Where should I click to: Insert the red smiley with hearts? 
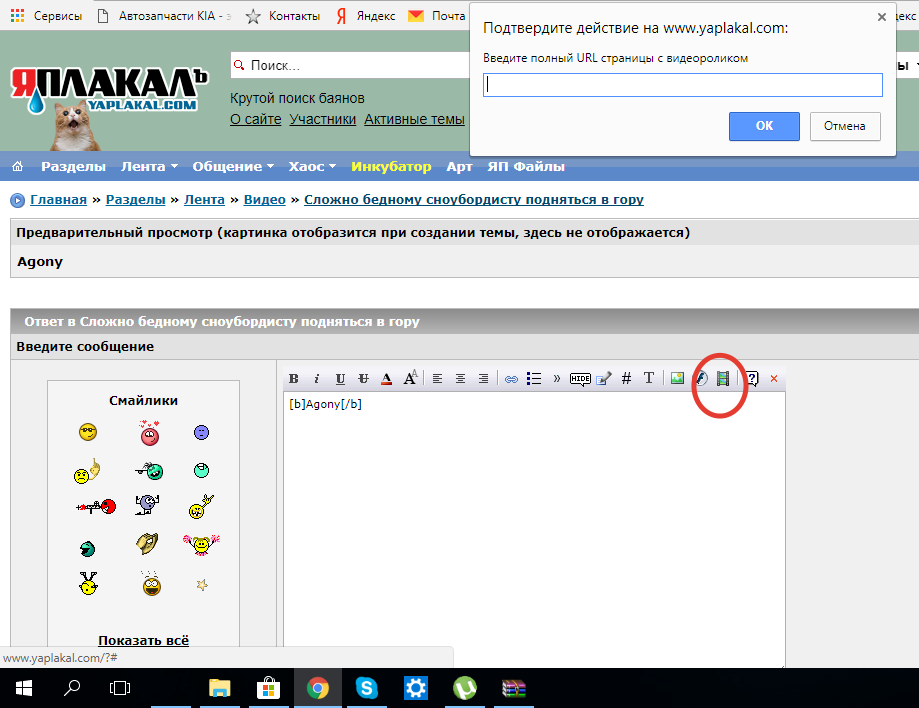click(x=149, y=433)
